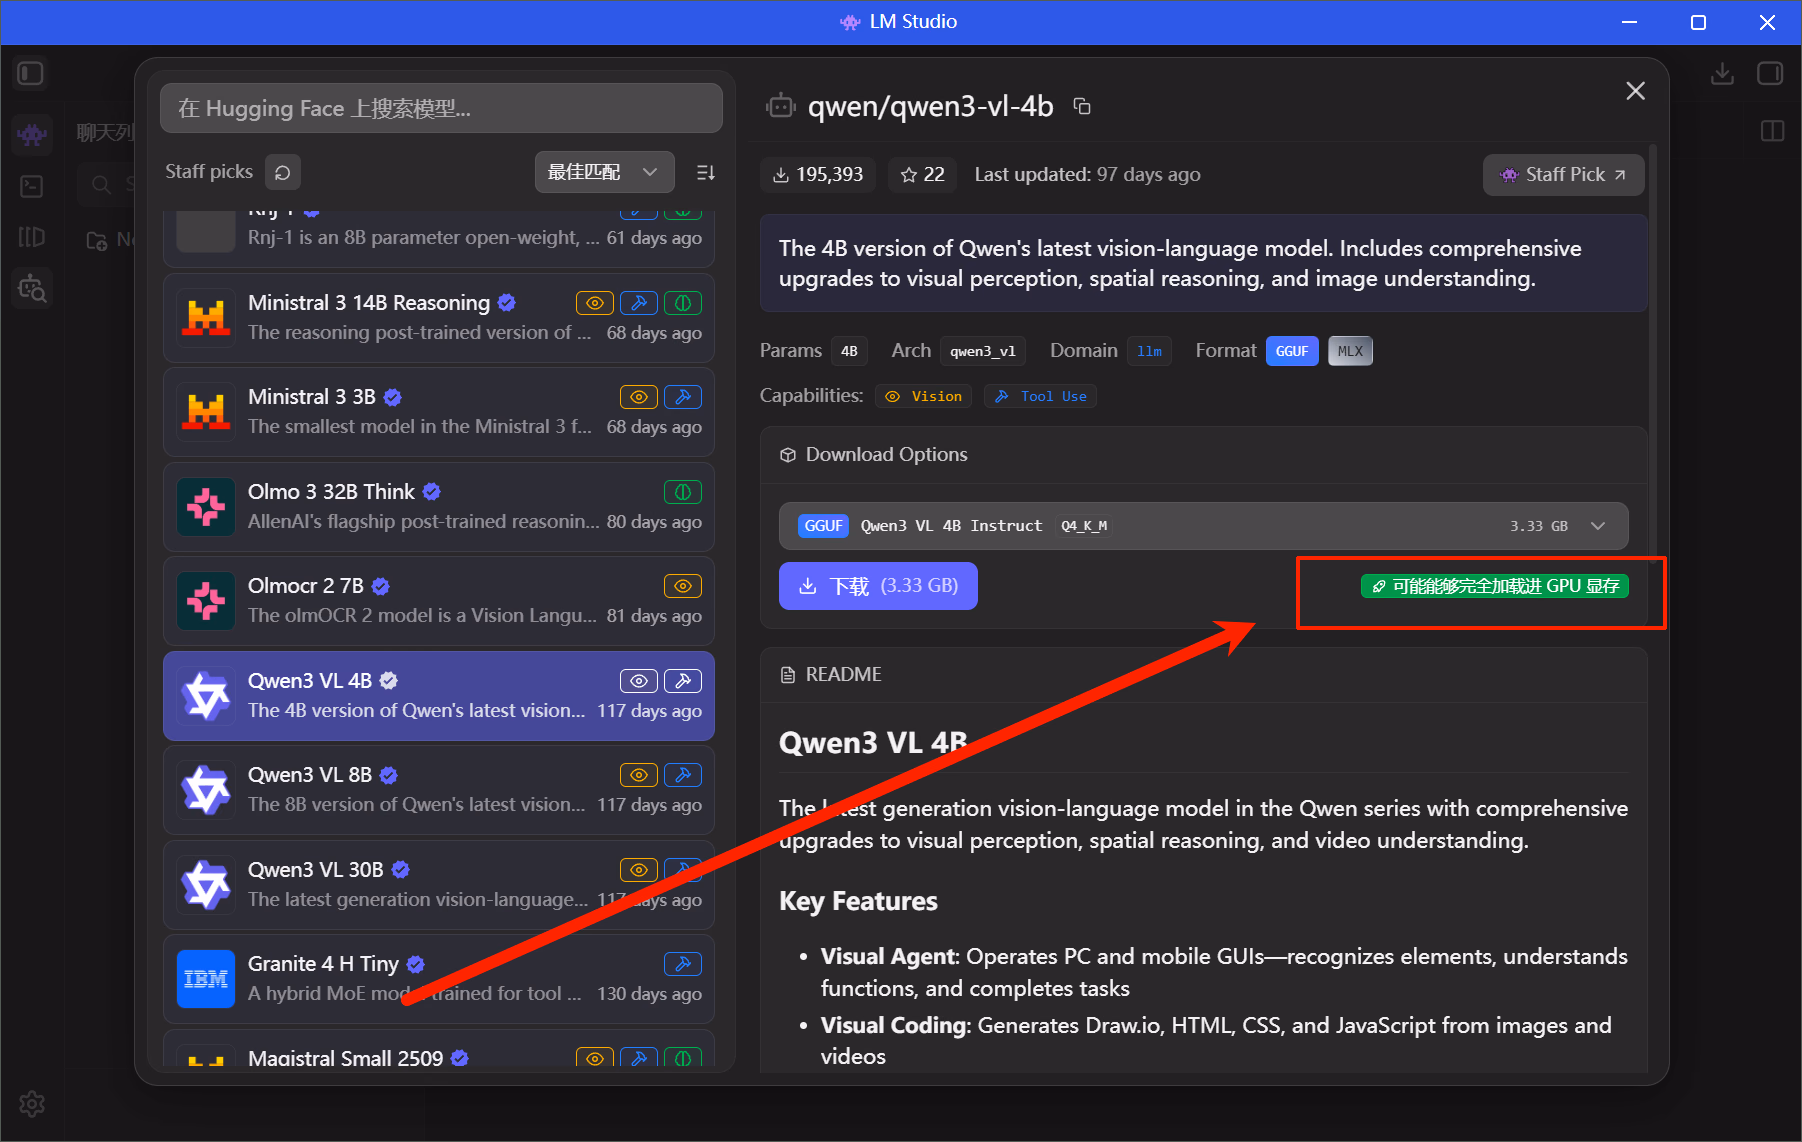Open the Developer terminal sidebar icon
This screenshot has width=1802, height=1142.
point(32,186)
